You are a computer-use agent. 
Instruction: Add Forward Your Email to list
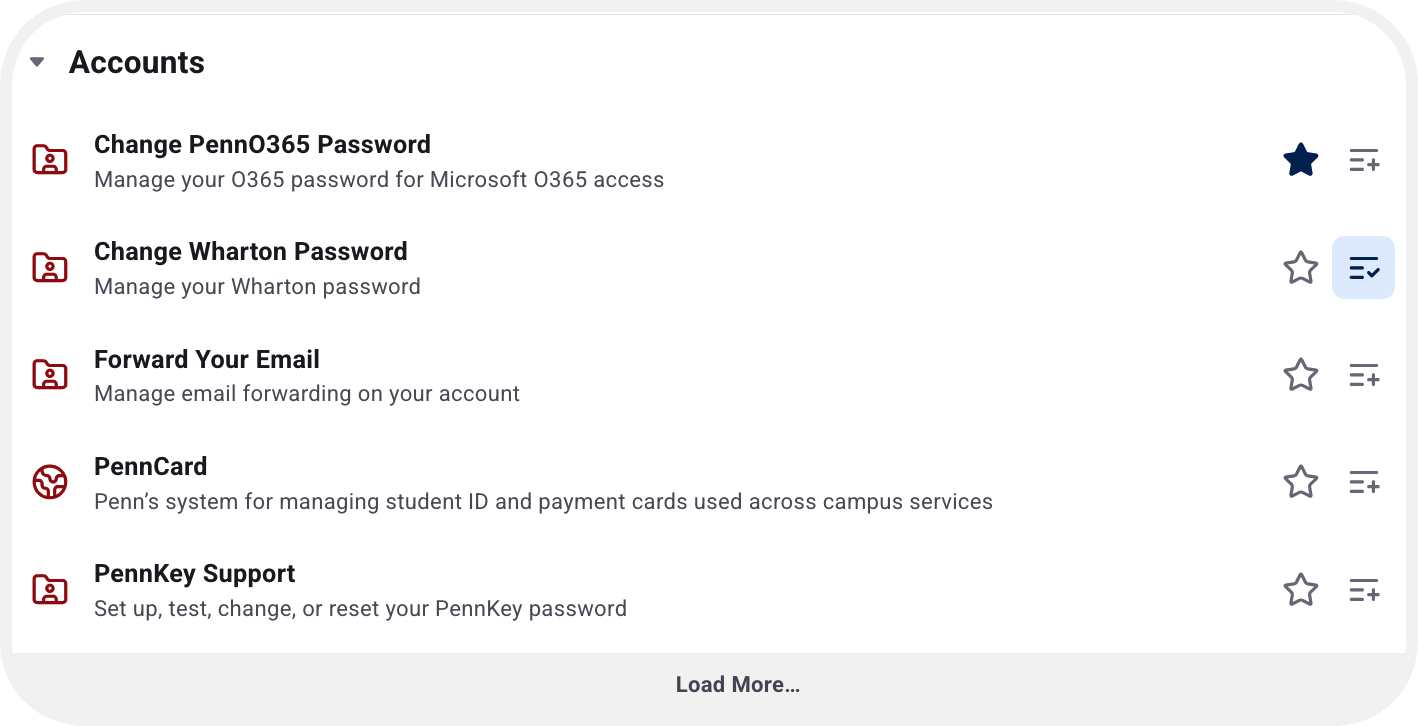coord(1364,375)
